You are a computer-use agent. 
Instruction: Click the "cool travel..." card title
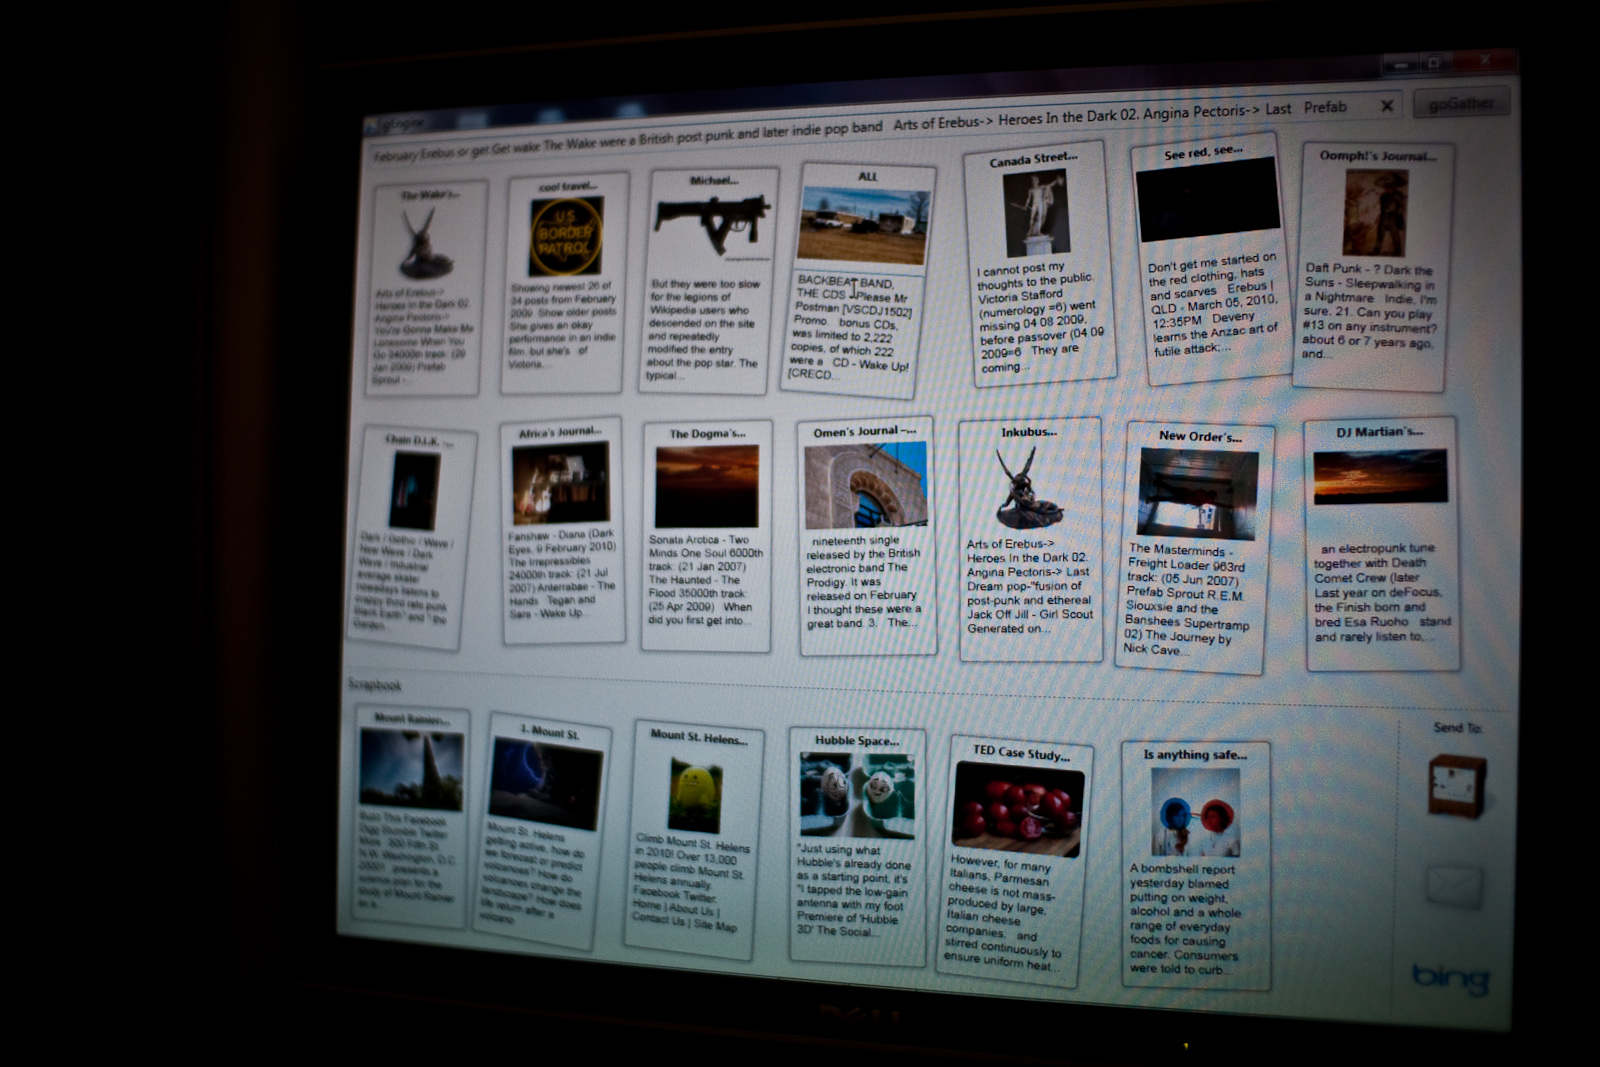(x=568, y=186)
